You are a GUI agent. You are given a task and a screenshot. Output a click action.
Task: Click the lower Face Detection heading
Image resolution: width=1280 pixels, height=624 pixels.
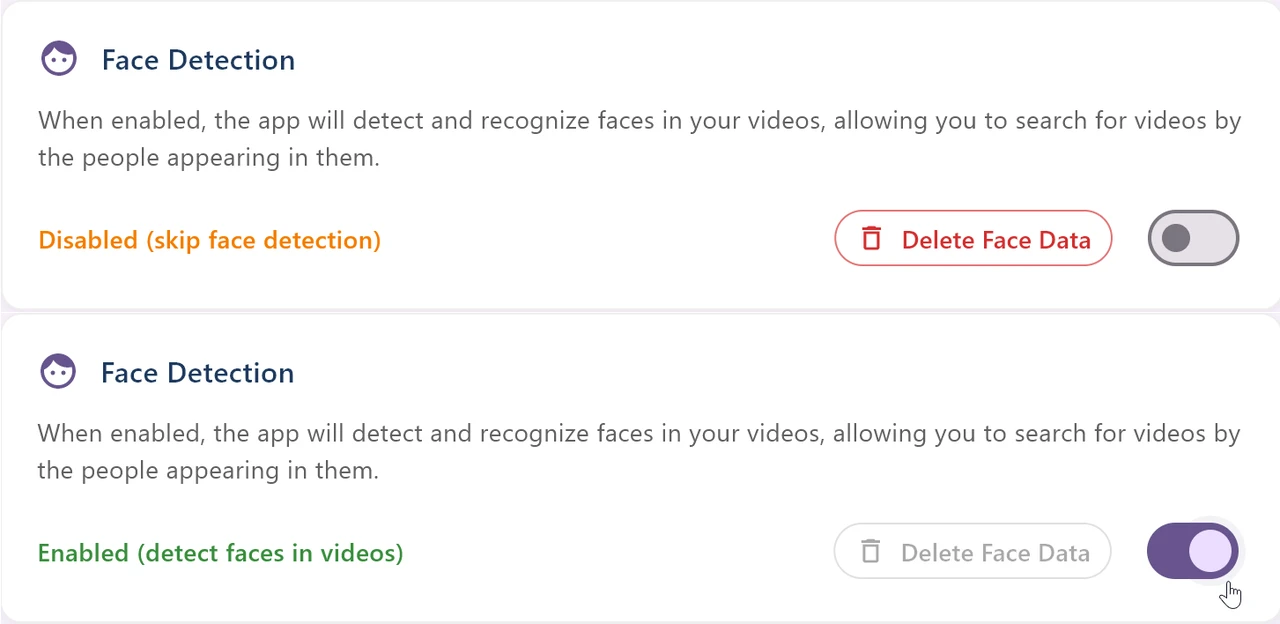click(197, 372)
